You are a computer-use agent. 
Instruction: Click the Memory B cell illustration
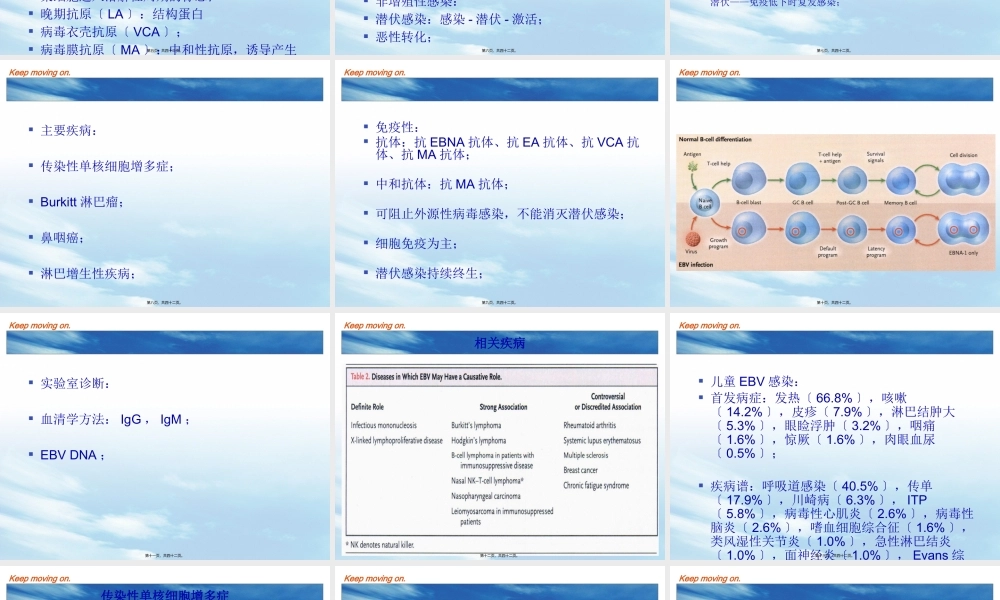coord(899,181)
